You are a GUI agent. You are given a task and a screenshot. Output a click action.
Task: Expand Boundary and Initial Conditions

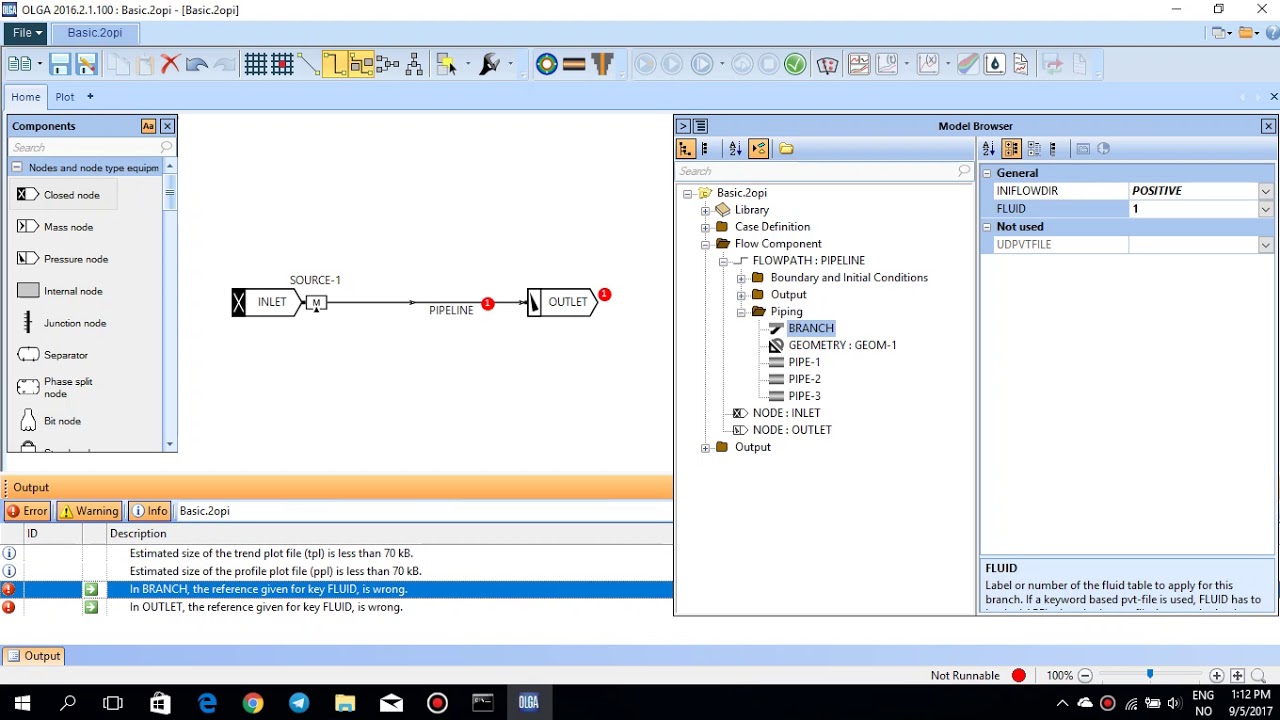coord(741,278)
